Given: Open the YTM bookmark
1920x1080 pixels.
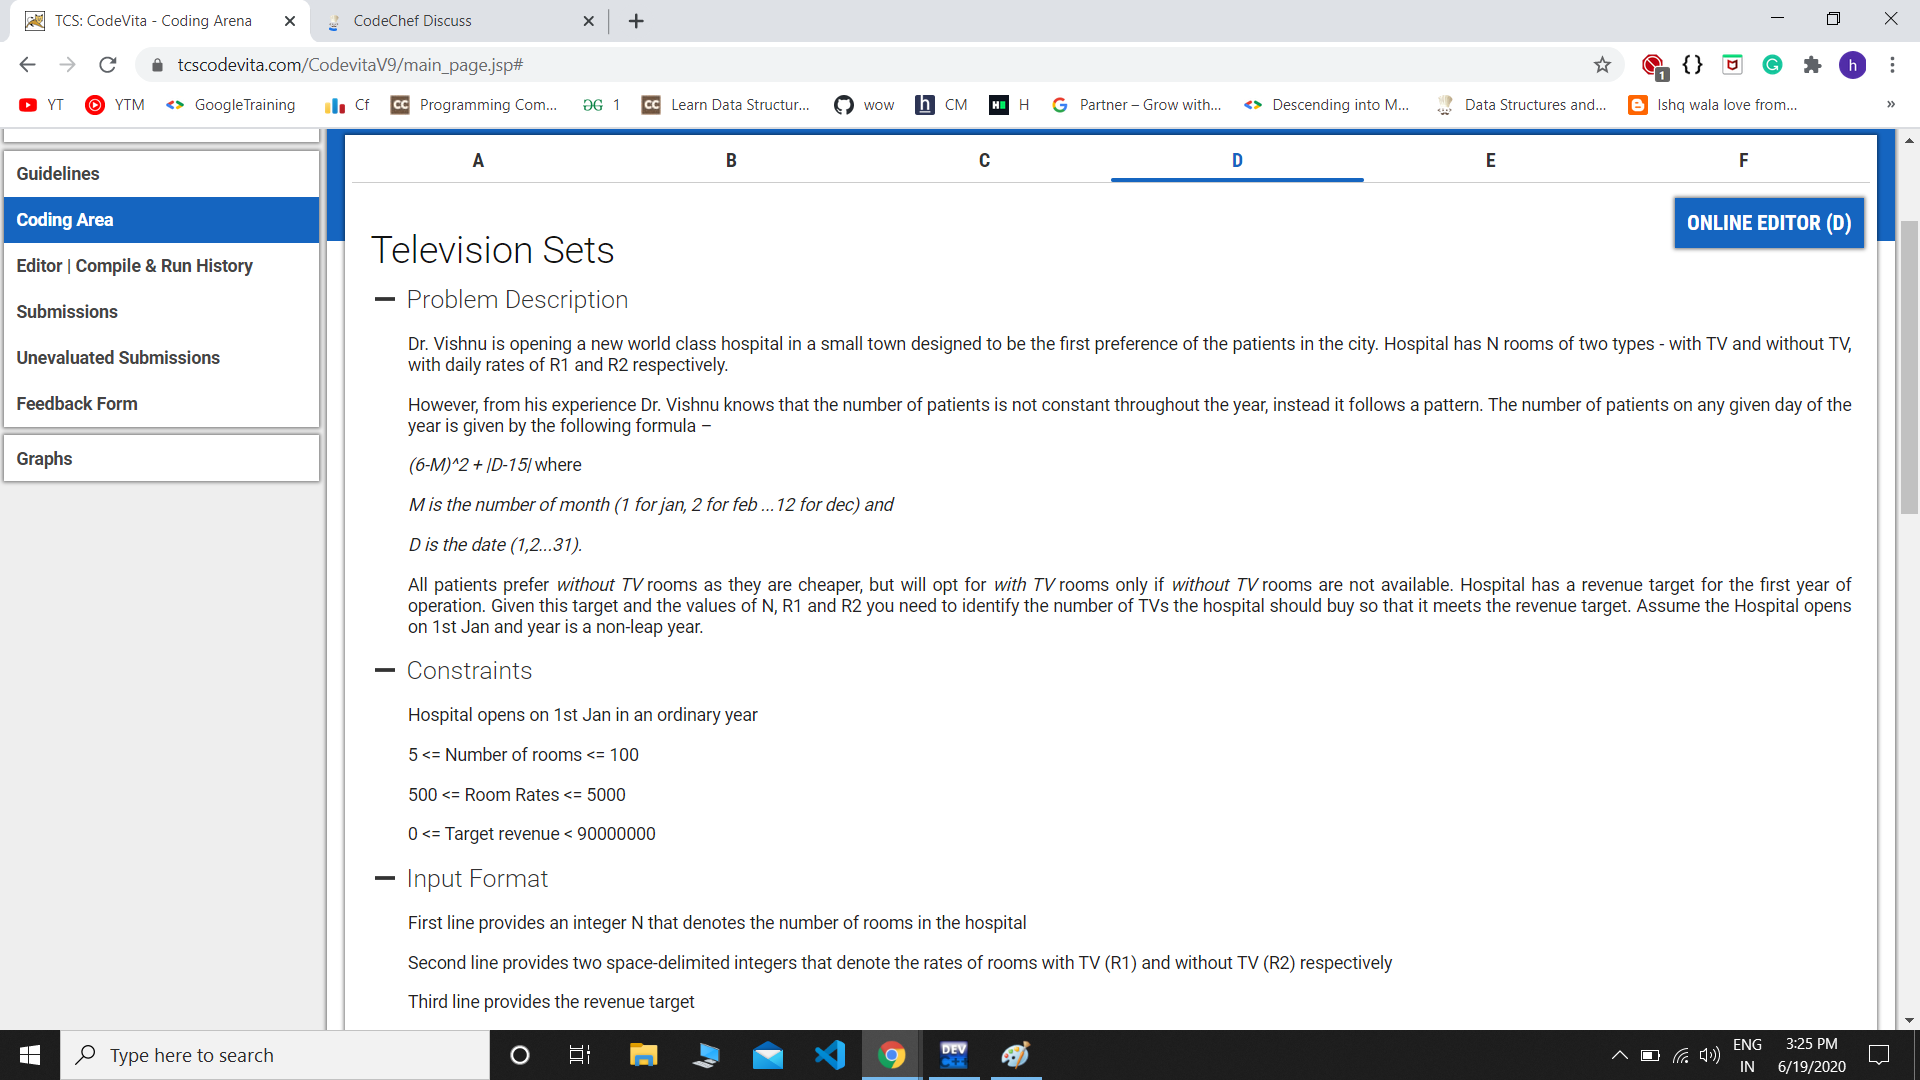Looking at the screenshot, I should tap(115, 105).
